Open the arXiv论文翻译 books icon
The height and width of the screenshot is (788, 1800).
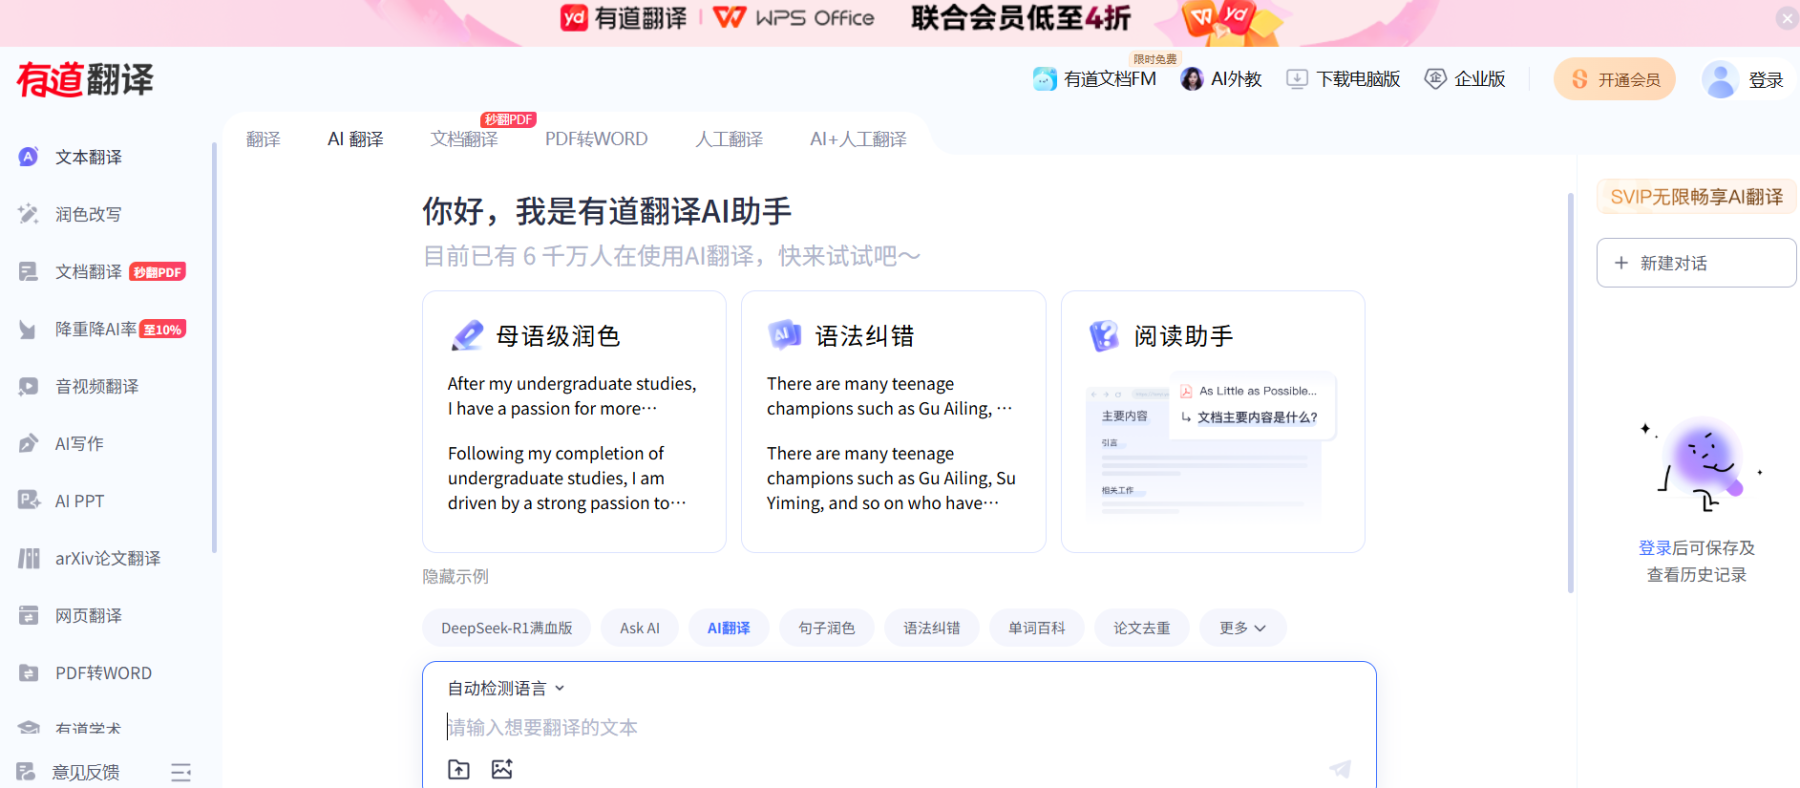click(x=28, y=558)
